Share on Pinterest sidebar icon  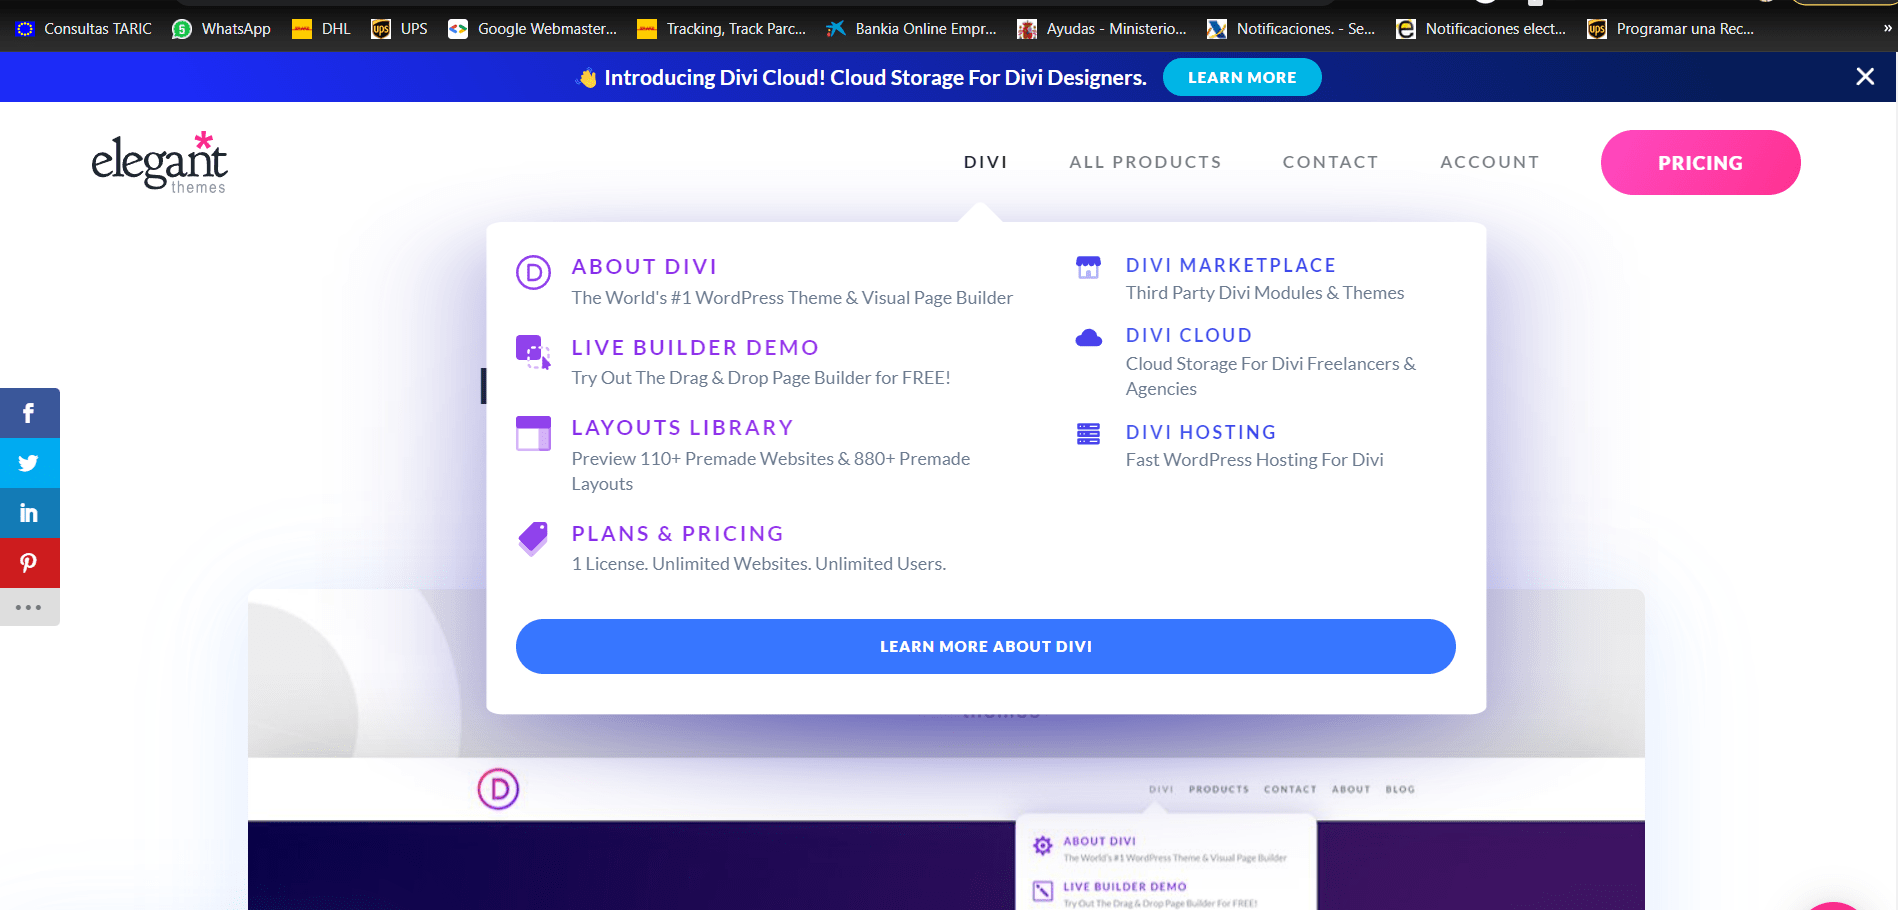tap(29, 563)
